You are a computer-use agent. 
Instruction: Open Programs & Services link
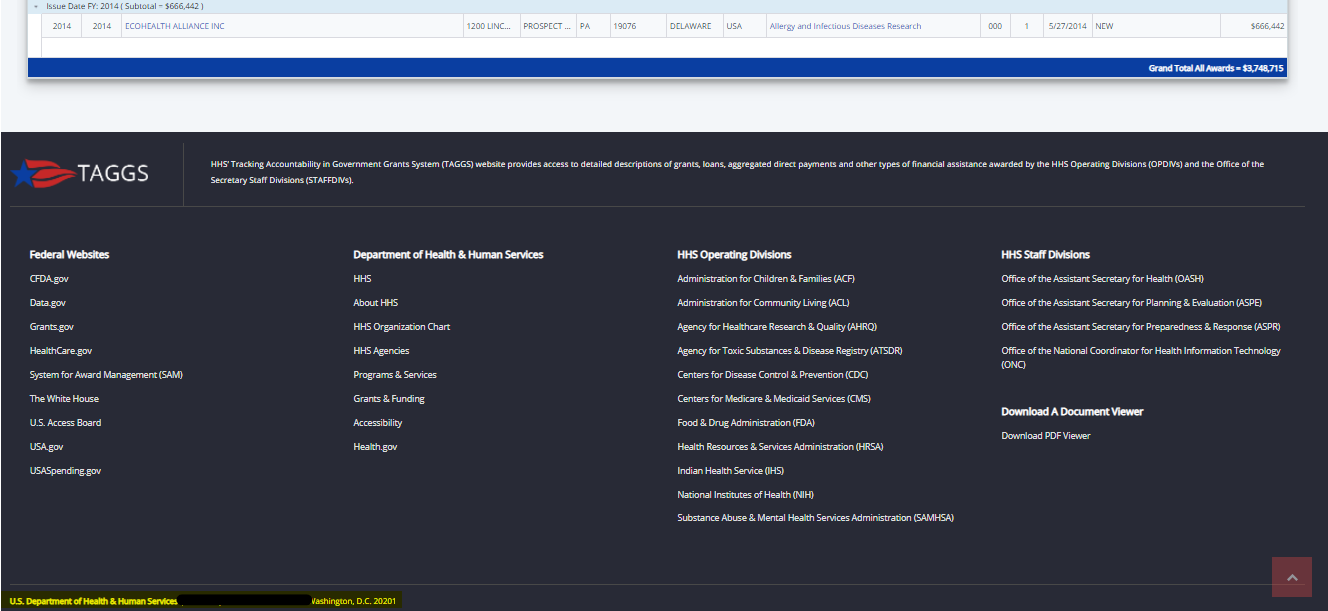pyautogui.click(x=395, y=375)
